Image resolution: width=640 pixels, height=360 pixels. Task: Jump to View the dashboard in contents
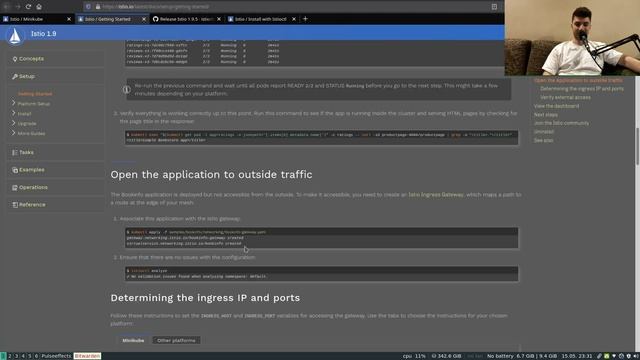556,106
